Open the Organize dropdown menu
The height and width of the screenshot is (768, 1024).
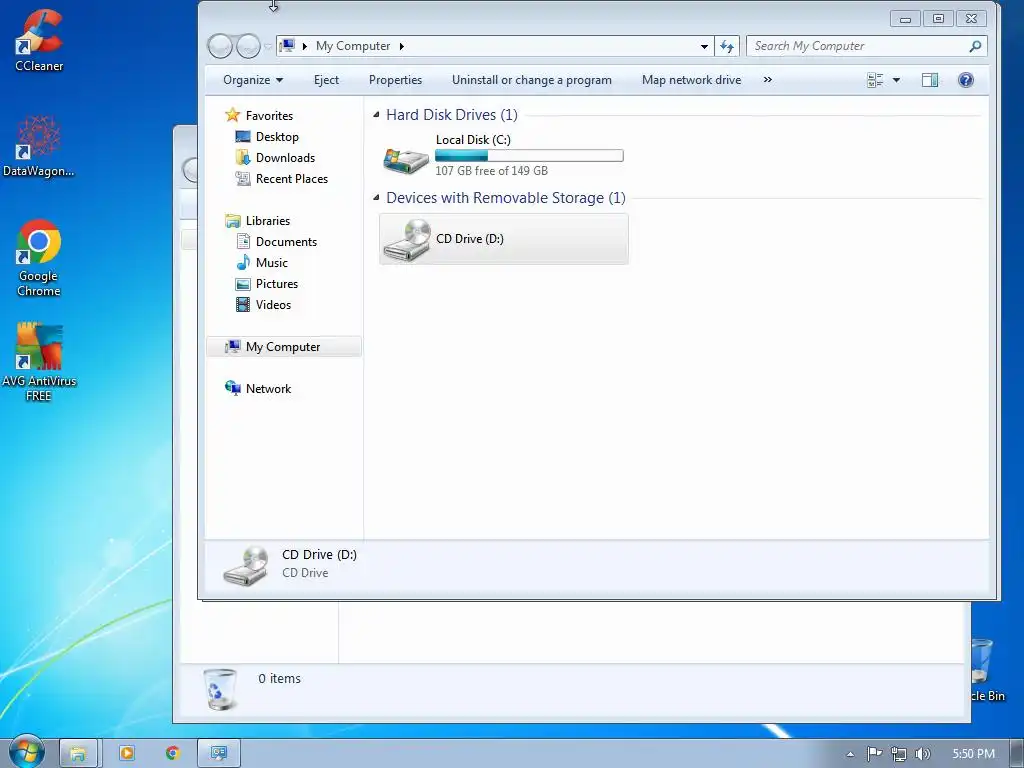[x=253, y=80]
